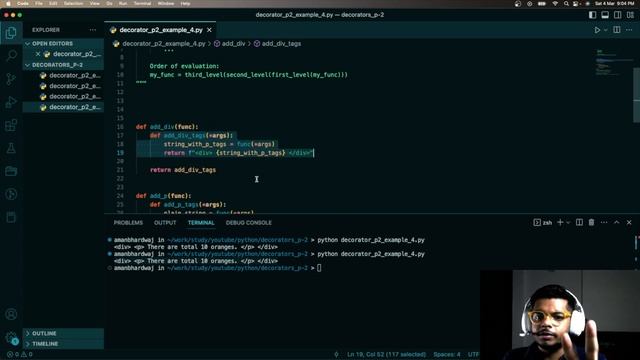Open add_div breadcrumb symbol picker
Screen dimensions: 640x360
click(229, 44)
